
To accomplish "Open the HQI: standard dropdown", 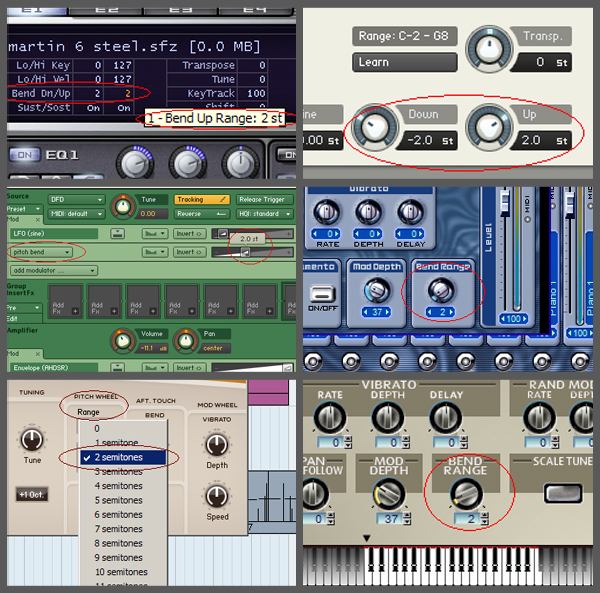I will click(264, 214).
